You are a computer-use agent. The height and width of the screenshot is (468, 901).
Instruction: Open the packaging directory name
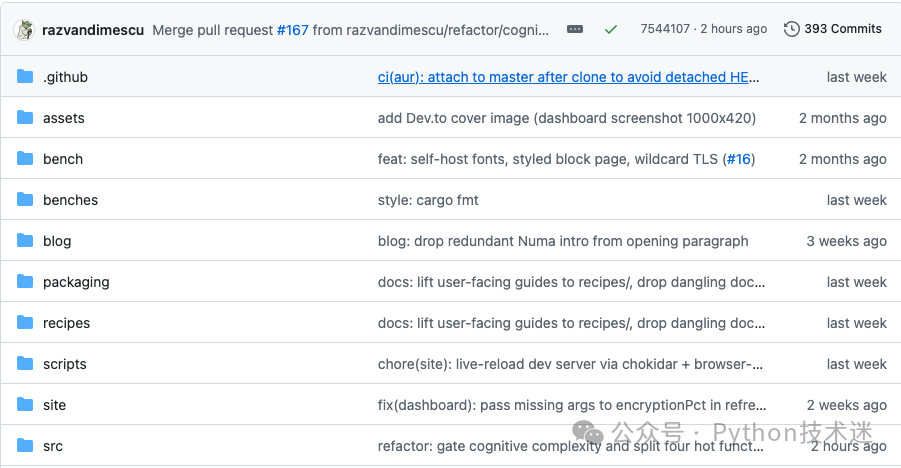coord(76,282)
